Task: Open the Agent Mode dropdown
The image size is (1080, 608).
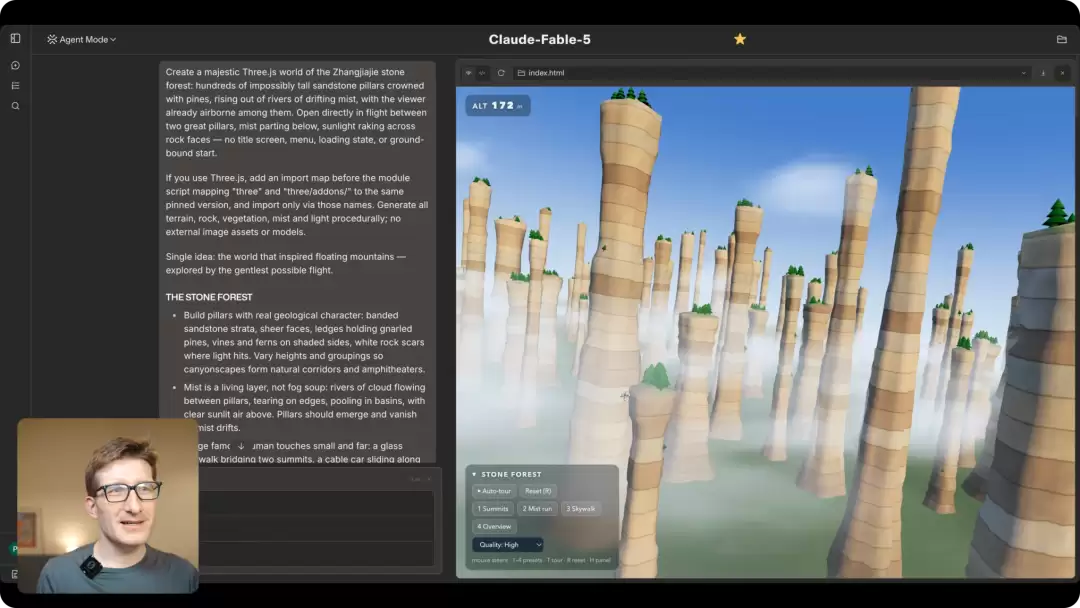Action: pyautogui.click(x=82, y=39)
